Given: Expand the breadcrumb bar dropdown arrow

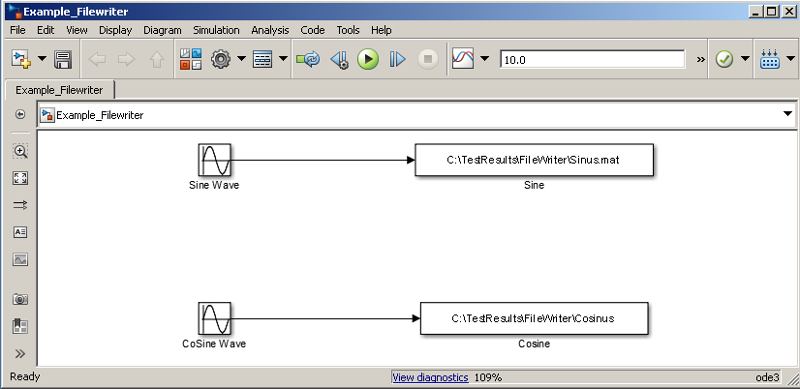Looking at the screenshot, I should point(788,114).
